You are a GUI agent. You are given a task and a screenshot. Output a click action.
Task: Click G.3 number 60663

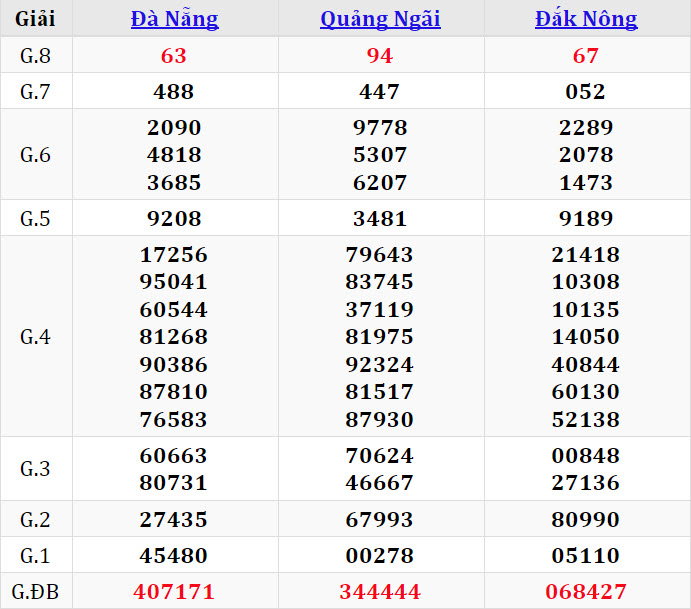coord(174,456)
